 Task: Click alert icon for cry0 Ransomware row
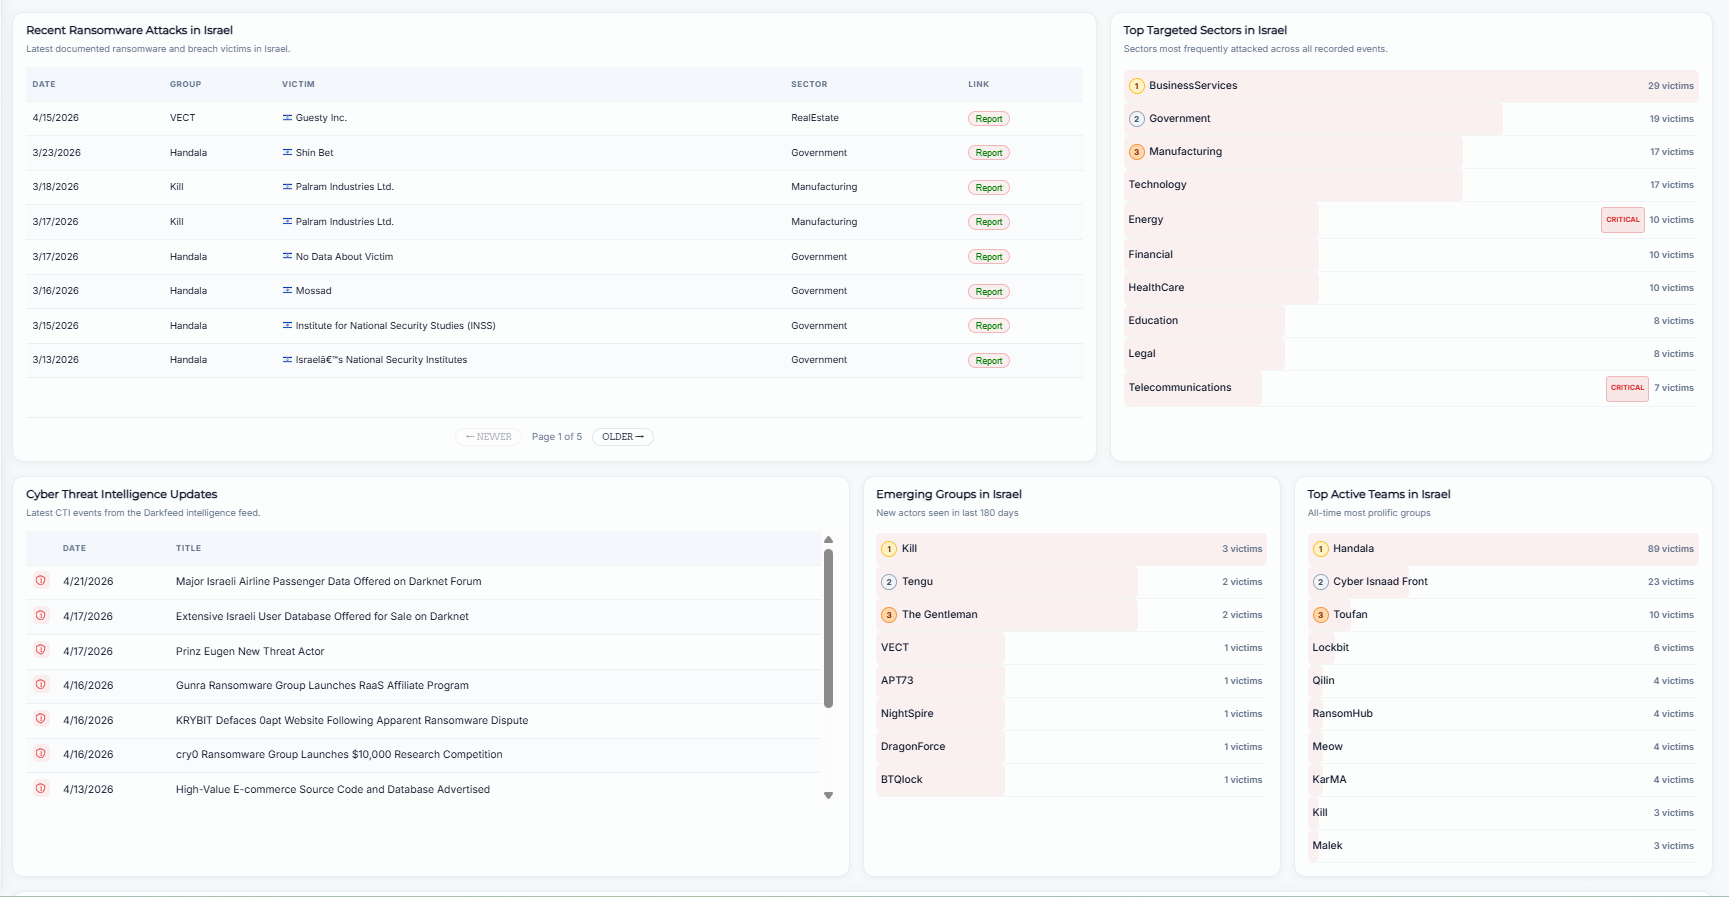(x=41, y=754)
